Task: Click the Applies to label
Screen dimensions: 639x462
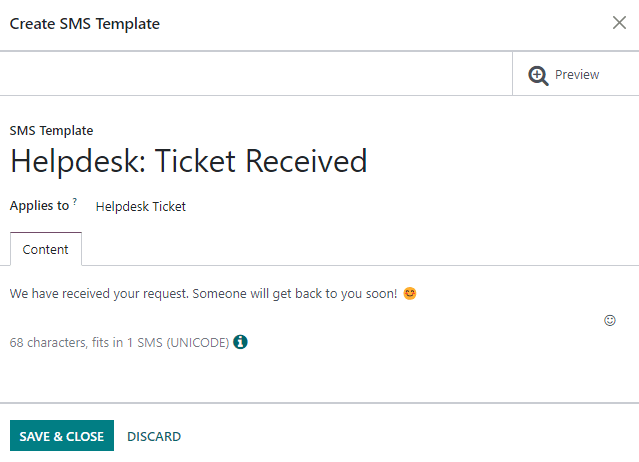Action: [x=39, y=206]
